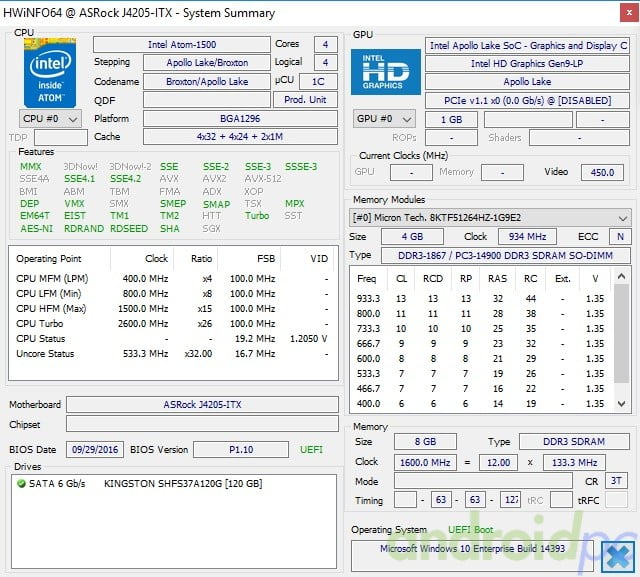Click the Intel Inside Atom CPU logo
This screenshot has width=640, height=577.
(x=50, y=73)
